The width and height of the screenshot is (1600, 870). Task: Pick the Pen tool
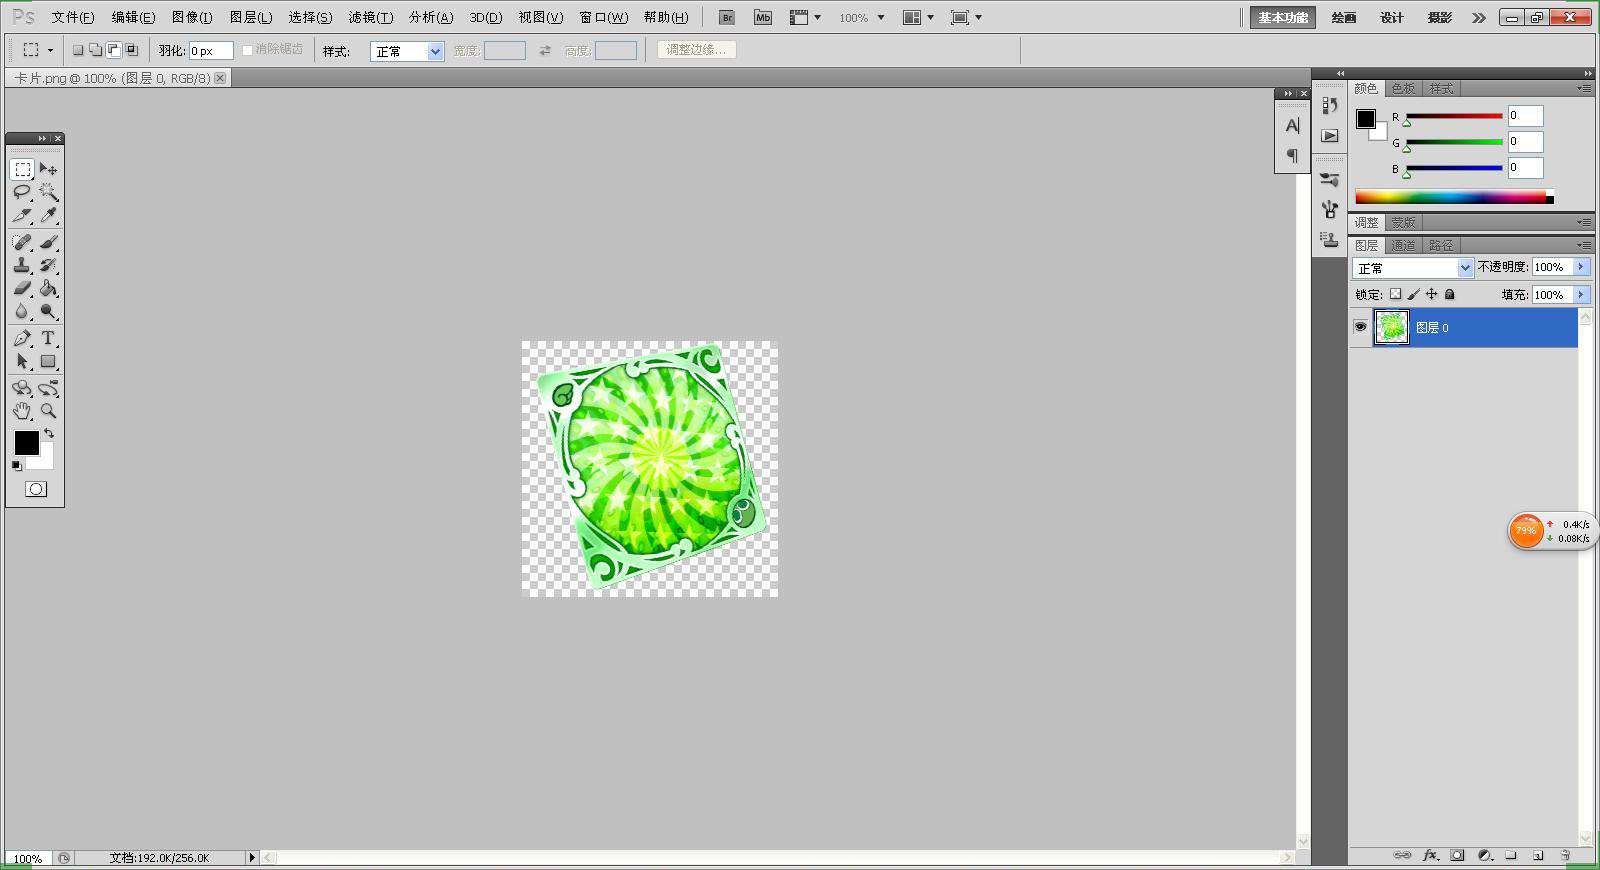(x=22, y=338)
